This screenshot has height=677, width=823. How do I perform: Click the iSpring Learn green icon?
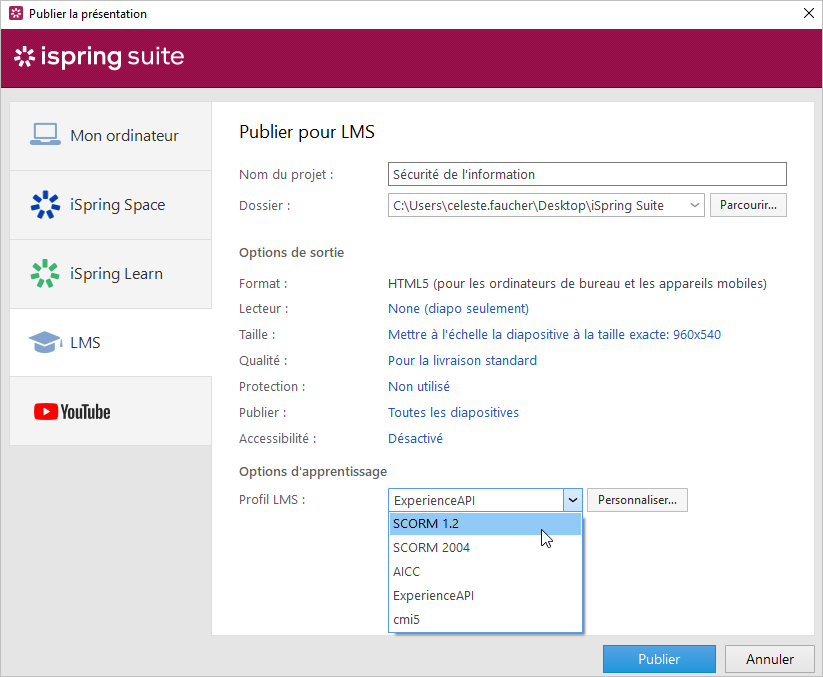[x=45, y=274]
